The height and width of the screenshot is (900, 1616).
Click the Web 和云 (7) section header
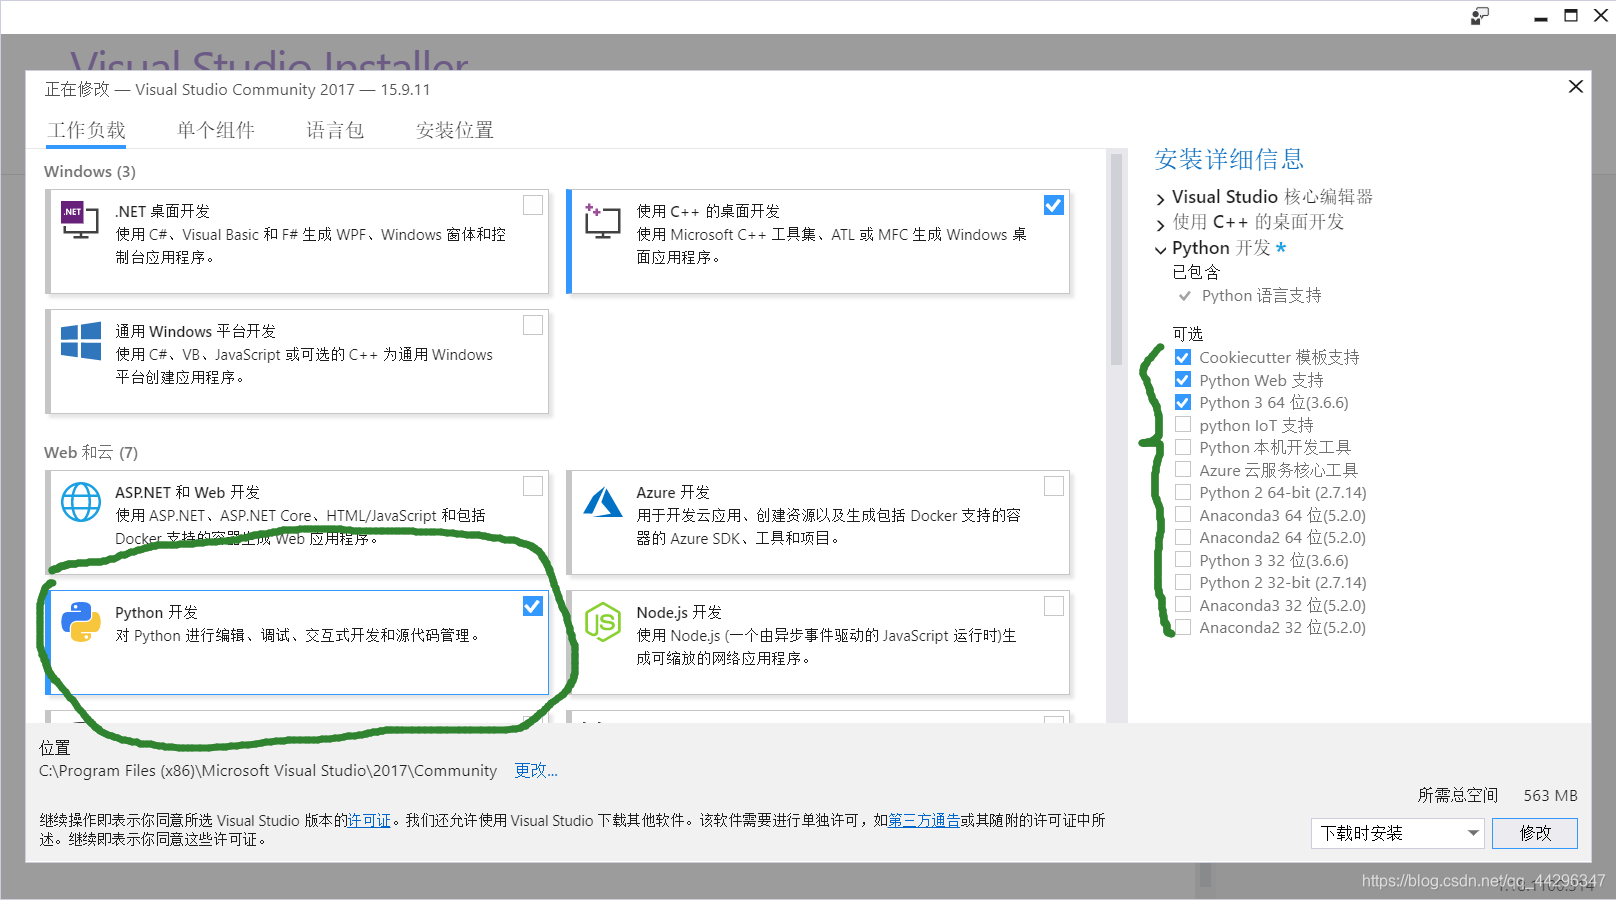click(91, 452)
